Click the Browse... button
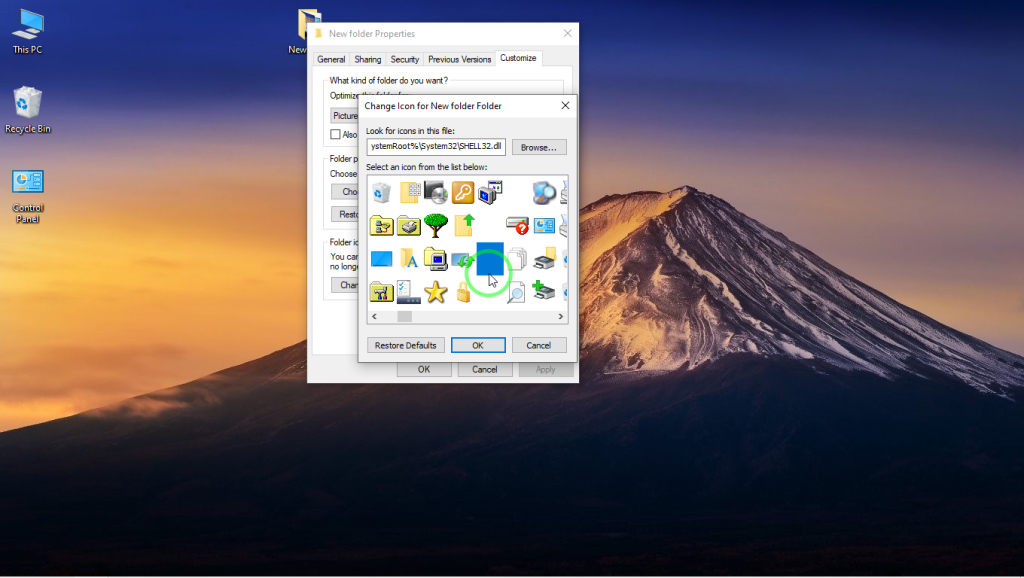The height and width of the screenshot is (578, 1024). point(539,147)
